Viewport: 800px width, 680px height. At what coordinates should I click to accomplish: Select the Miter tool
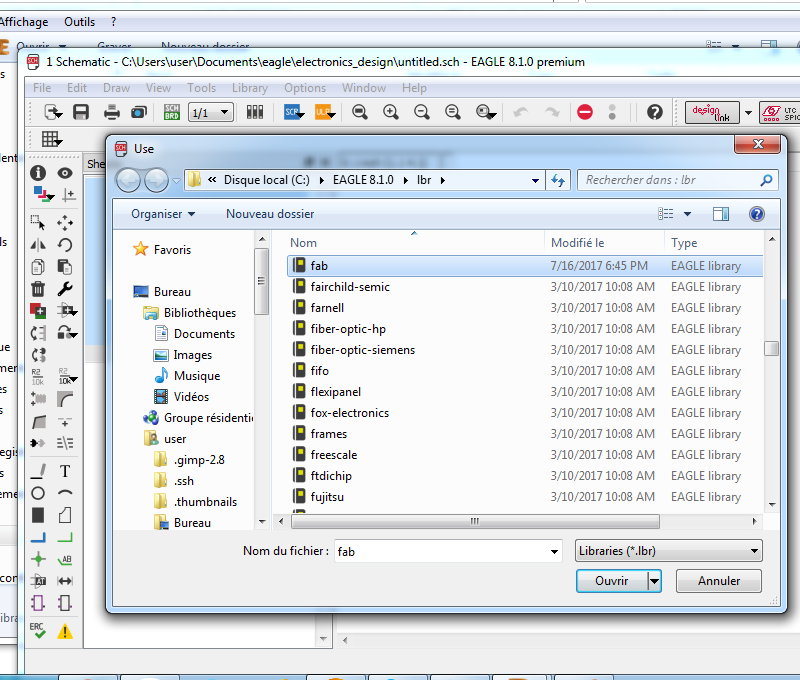coord(65,398)
